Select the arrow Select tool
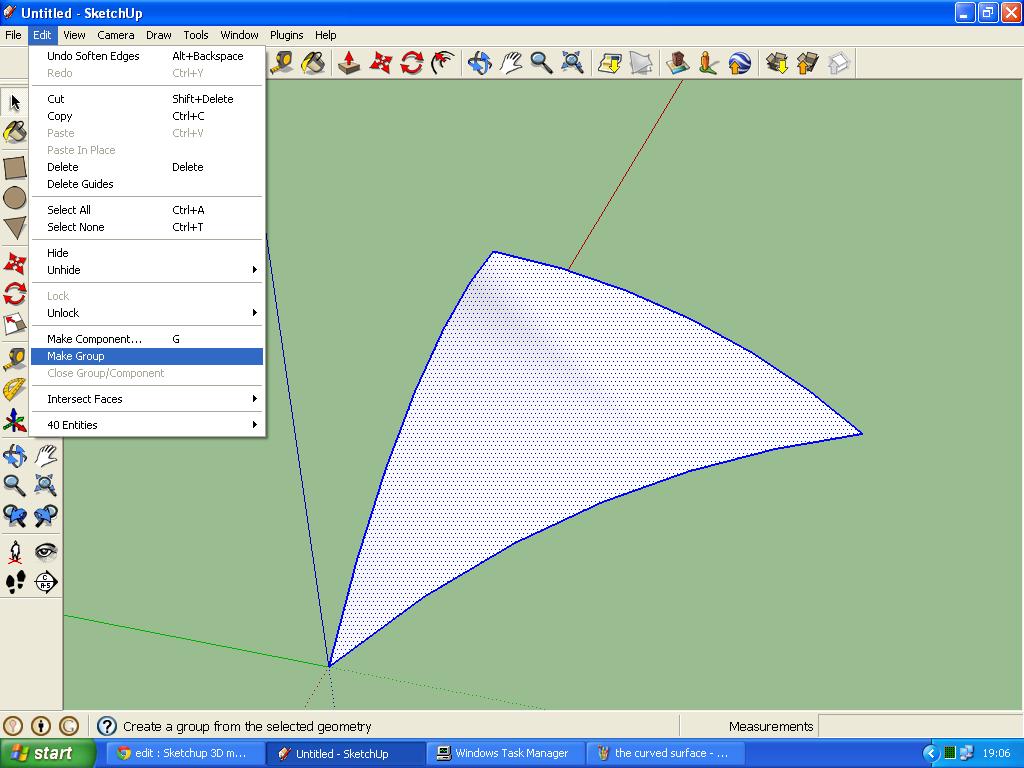 pos(14,102)
